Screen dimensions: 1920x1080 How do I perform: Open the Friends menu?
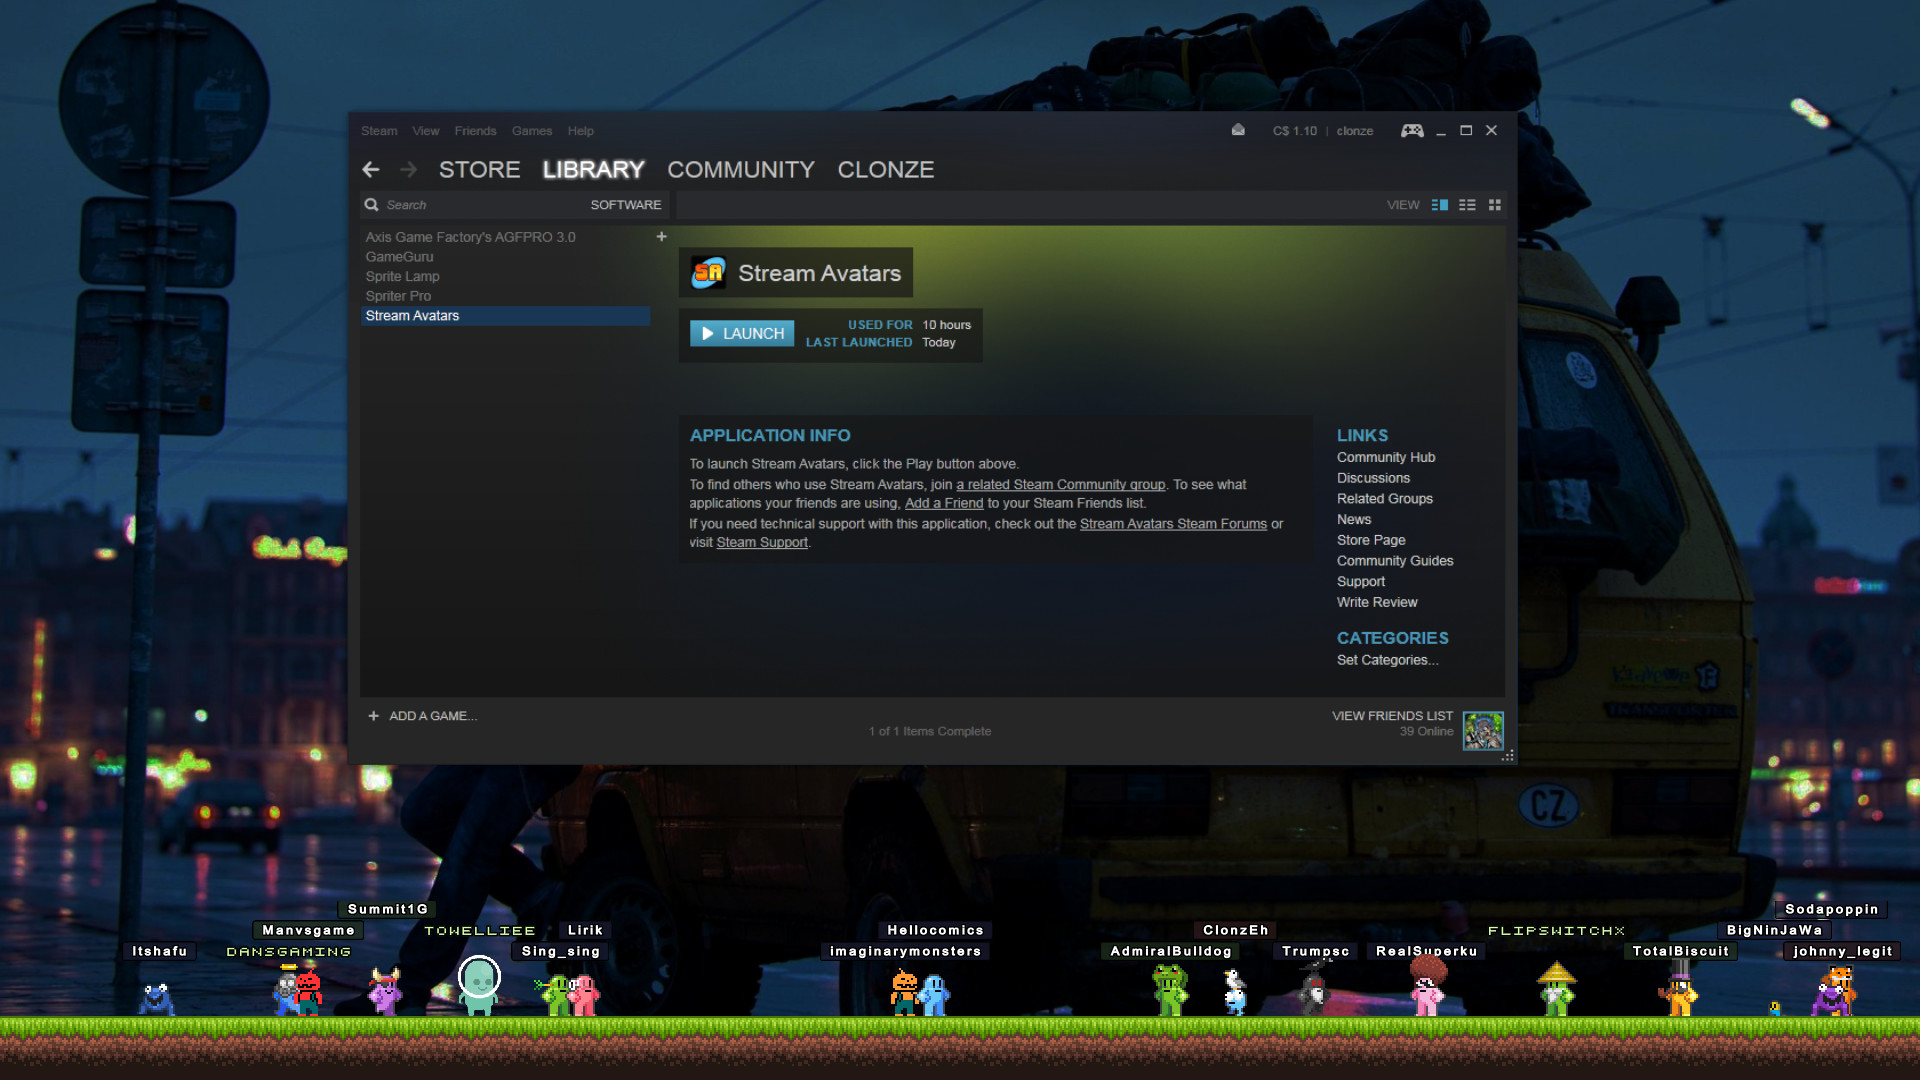(475, 131)
